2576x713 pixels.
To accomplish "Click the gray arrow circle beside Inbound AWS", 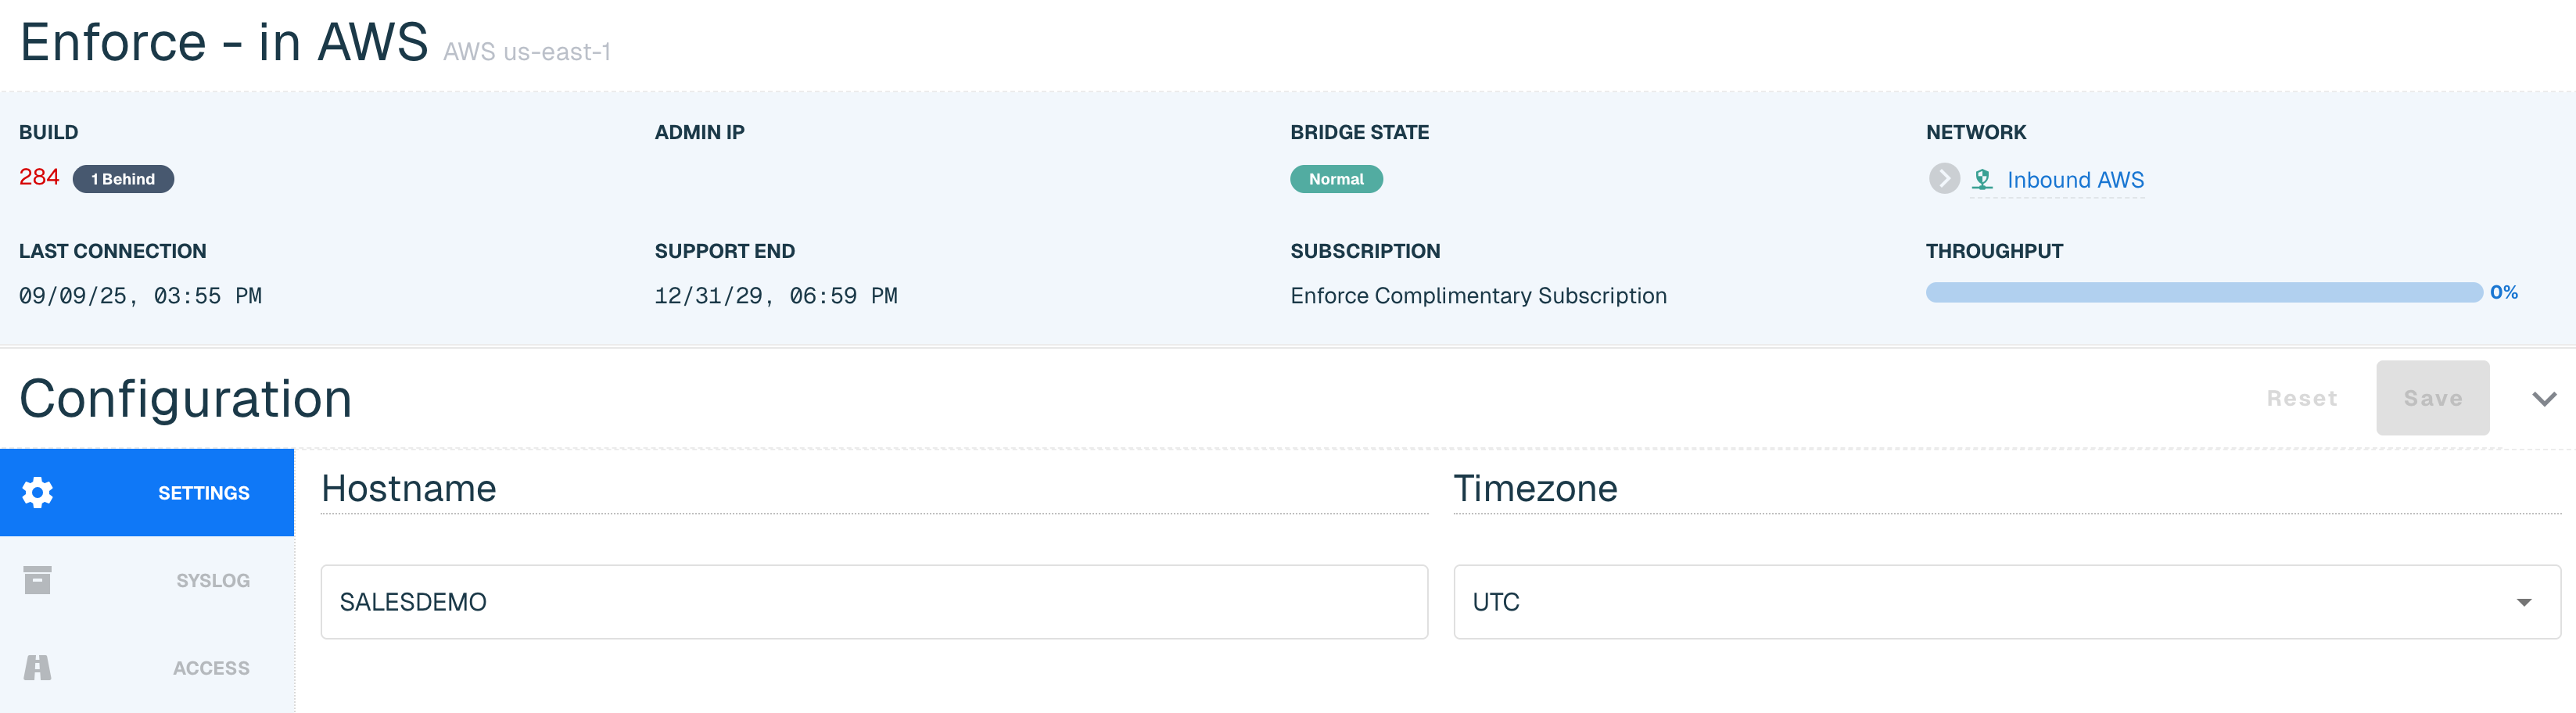I will (x=1944, y=179).
